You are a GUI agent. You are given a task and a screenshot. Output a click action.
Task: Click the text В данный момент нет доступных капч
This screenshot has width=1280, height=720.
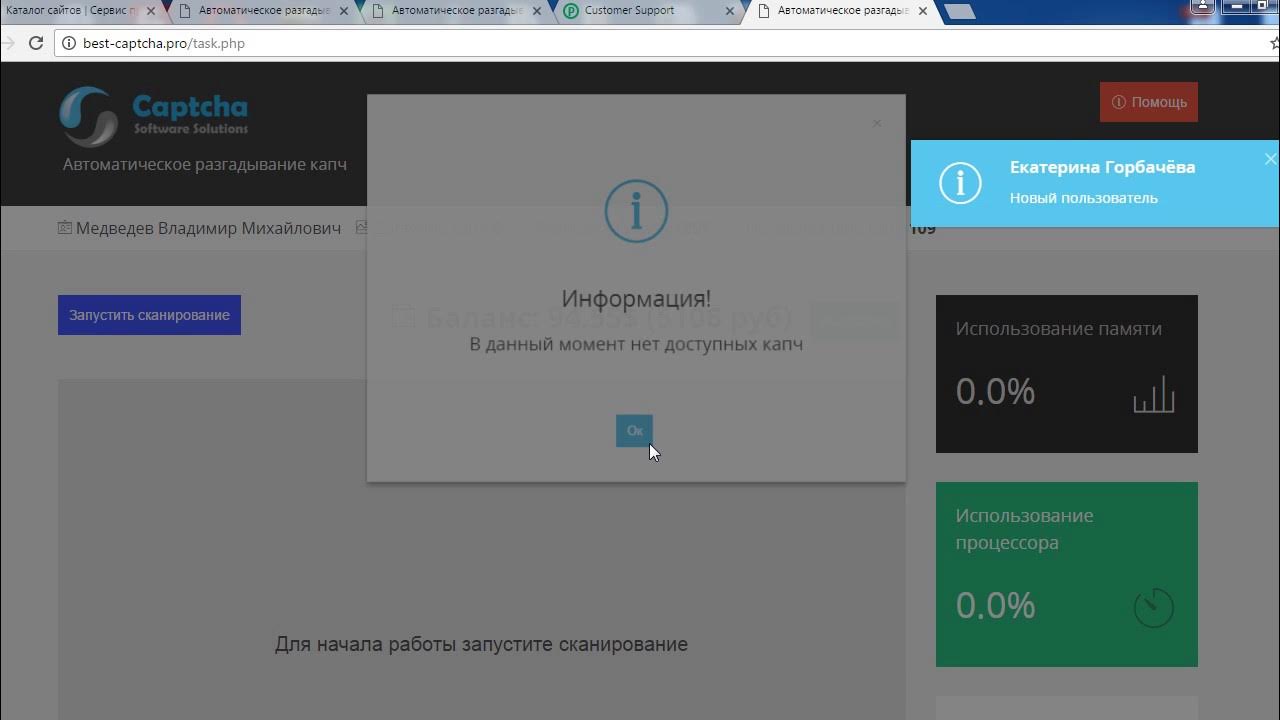click(636, 344)
